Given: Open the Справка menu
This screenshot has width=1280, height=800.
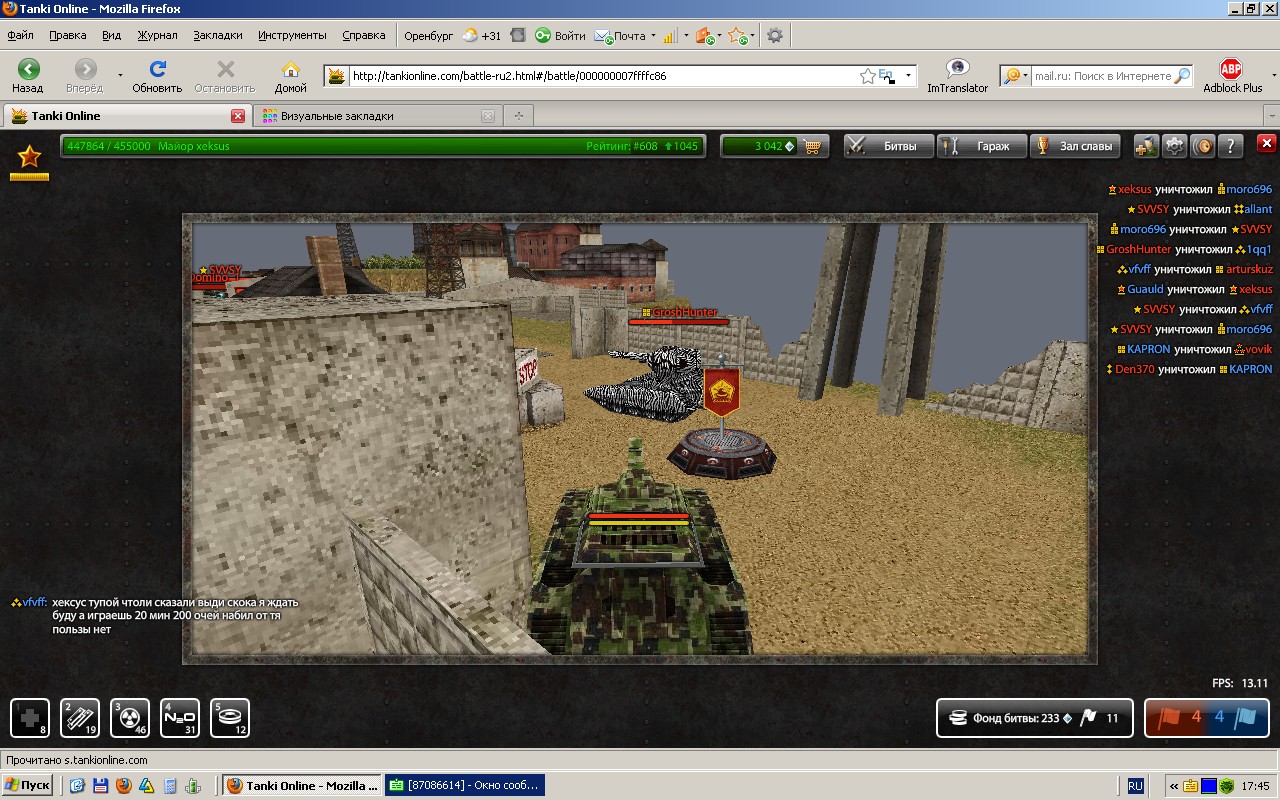Looking at the screenshot, I should point(363,35).
